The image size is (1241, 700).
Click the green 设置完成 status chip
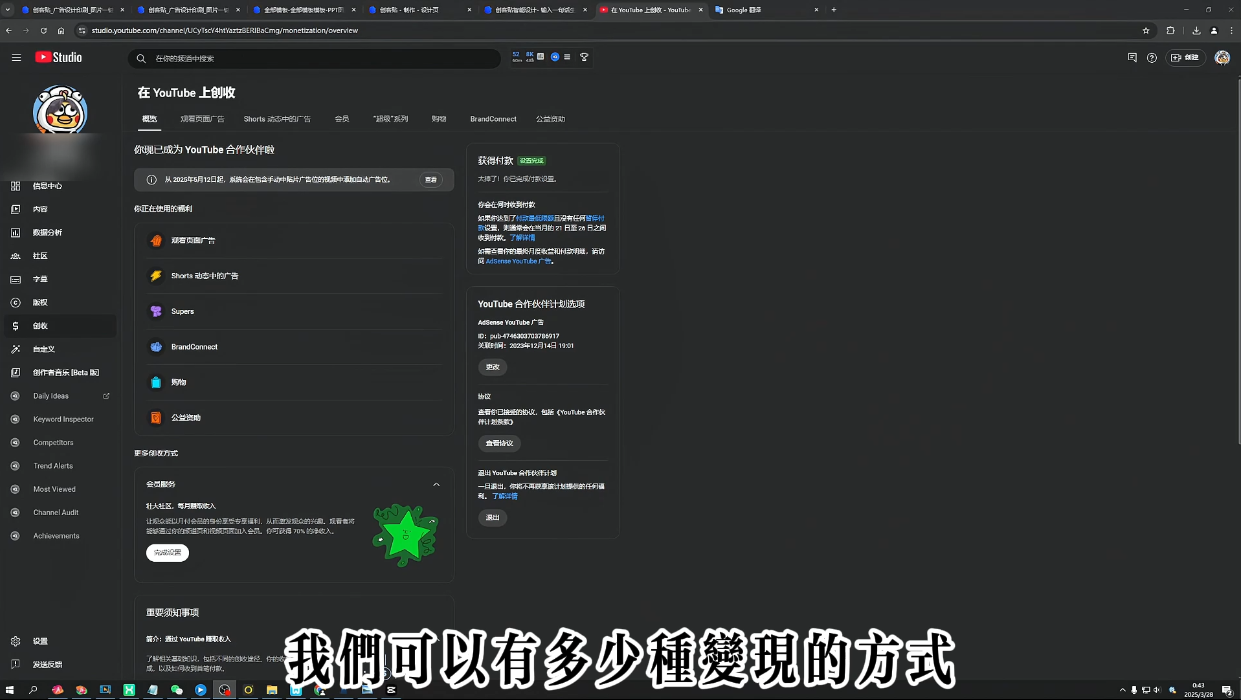click(531, 160)
